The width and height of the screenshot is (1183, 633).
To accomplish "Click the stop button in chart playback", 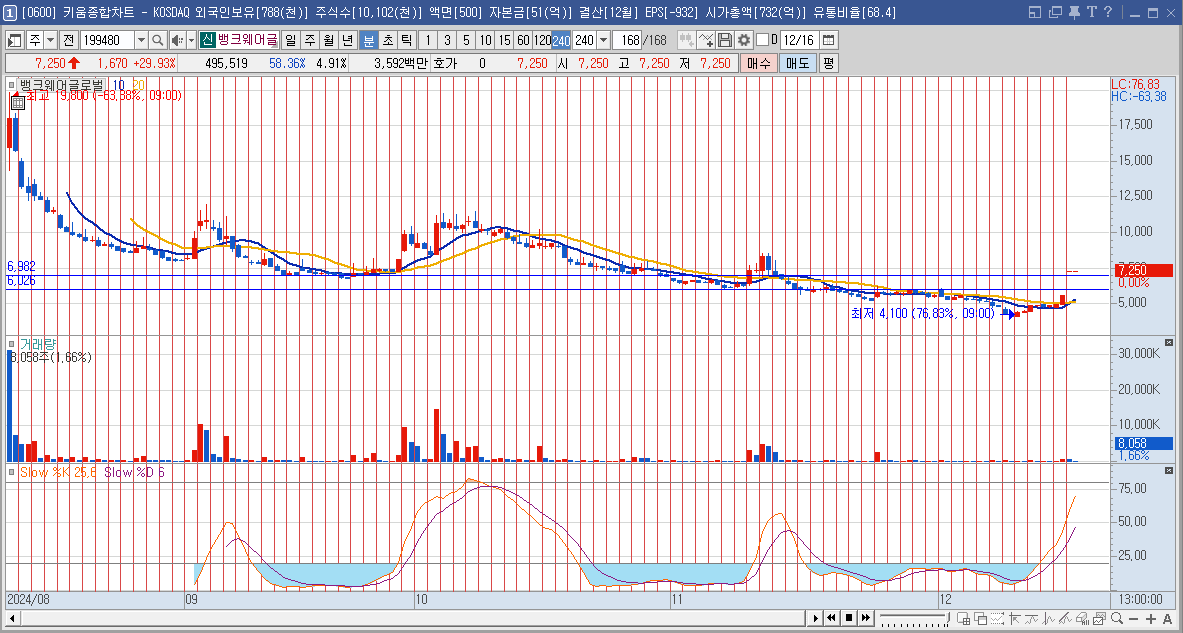I will pyautogui.click(x=849, y=618).
